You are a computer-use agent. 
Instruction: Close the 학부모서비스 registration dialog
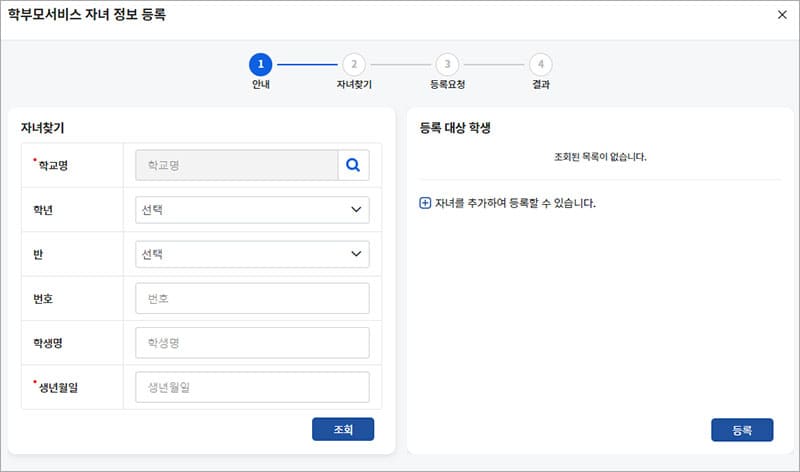(x=782, y=15)
